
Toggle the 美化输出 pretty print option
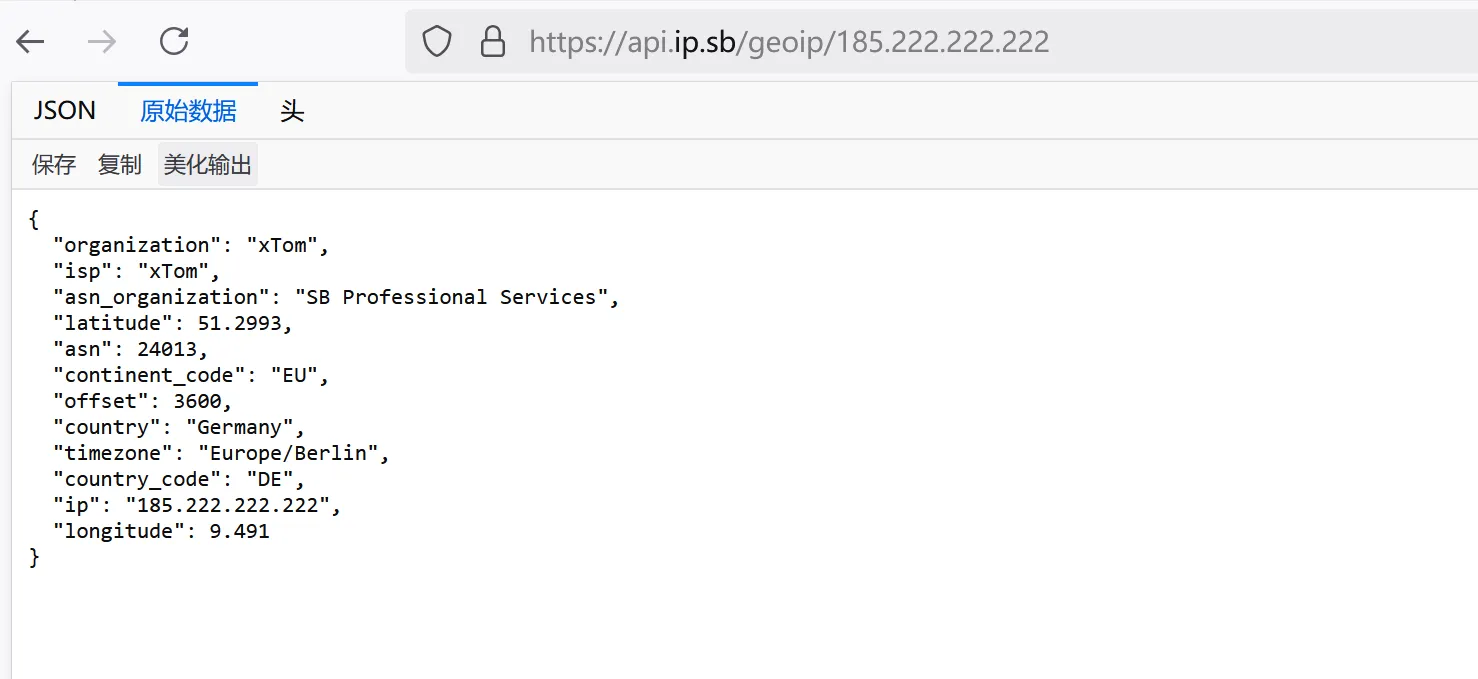pyautogui.click(x=208, y=165)
